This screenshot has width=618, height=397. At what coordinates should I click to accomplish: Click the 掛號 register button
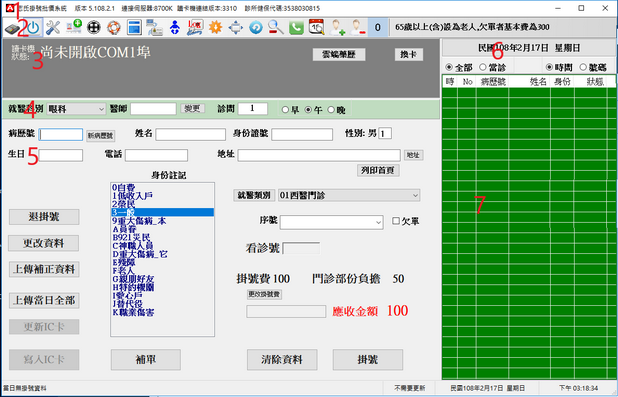(x=368, y=360)
